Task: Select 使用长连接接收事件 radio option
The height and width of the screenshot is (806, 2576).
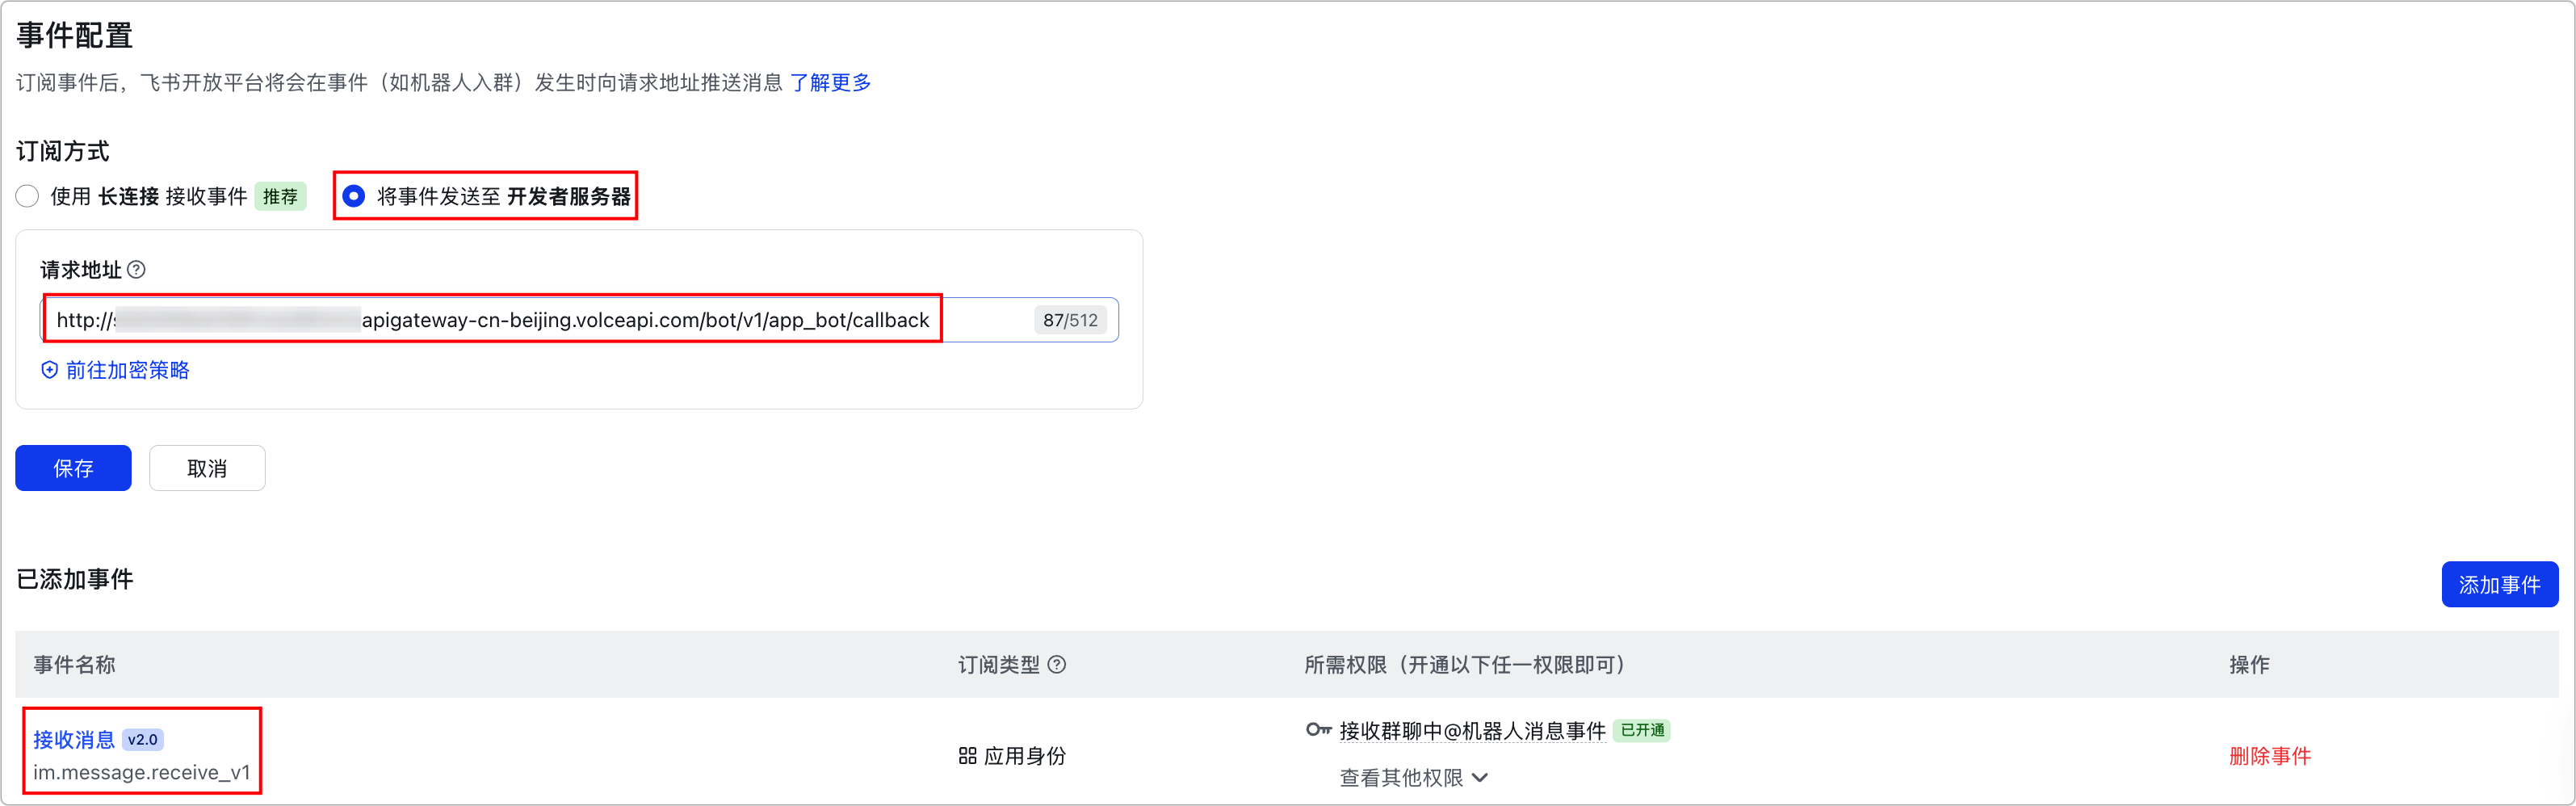Action: pyautogui.click(x=28, y=196)
